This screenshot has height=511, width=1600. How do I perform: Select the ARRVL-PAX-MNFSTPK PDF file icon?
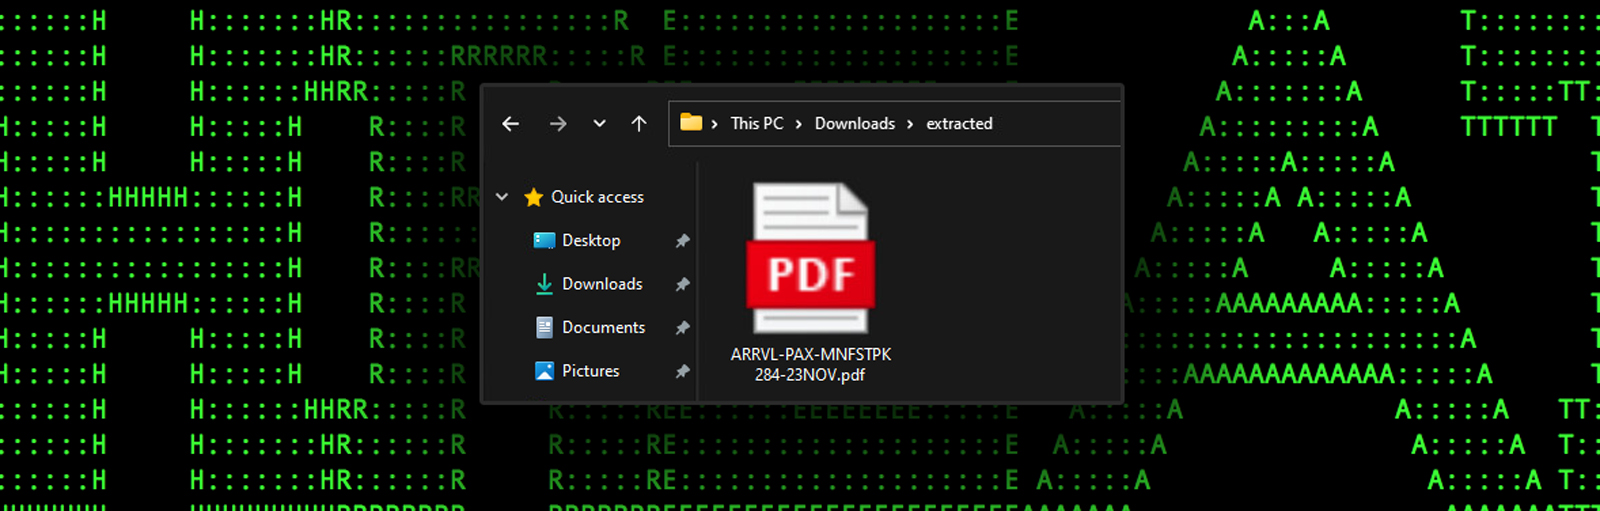coord(810,258)
